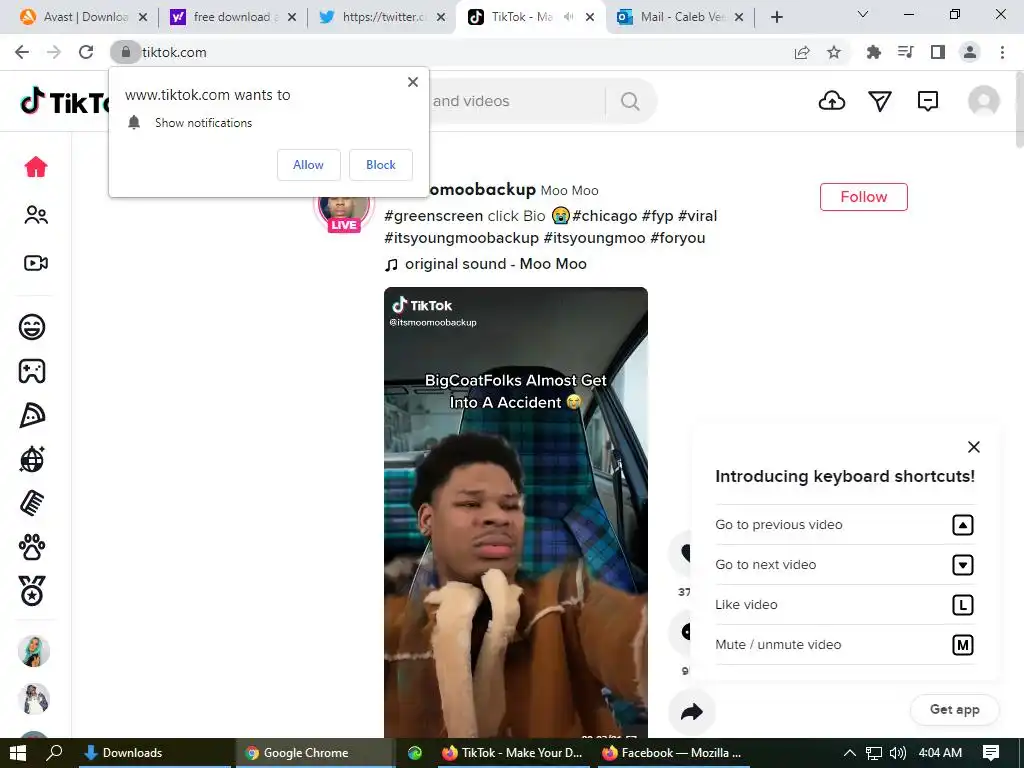The width and height of the screenshot is (1024, 768).
Task: Open the LIVE camera icon in sidebar
Action: (x=36, y=263)
